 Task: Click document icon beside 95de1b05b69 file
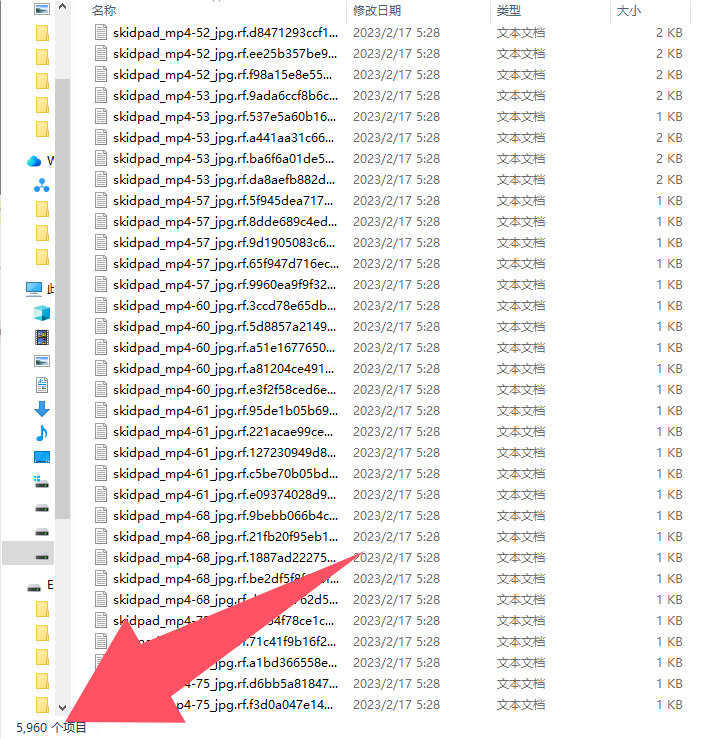100,411
